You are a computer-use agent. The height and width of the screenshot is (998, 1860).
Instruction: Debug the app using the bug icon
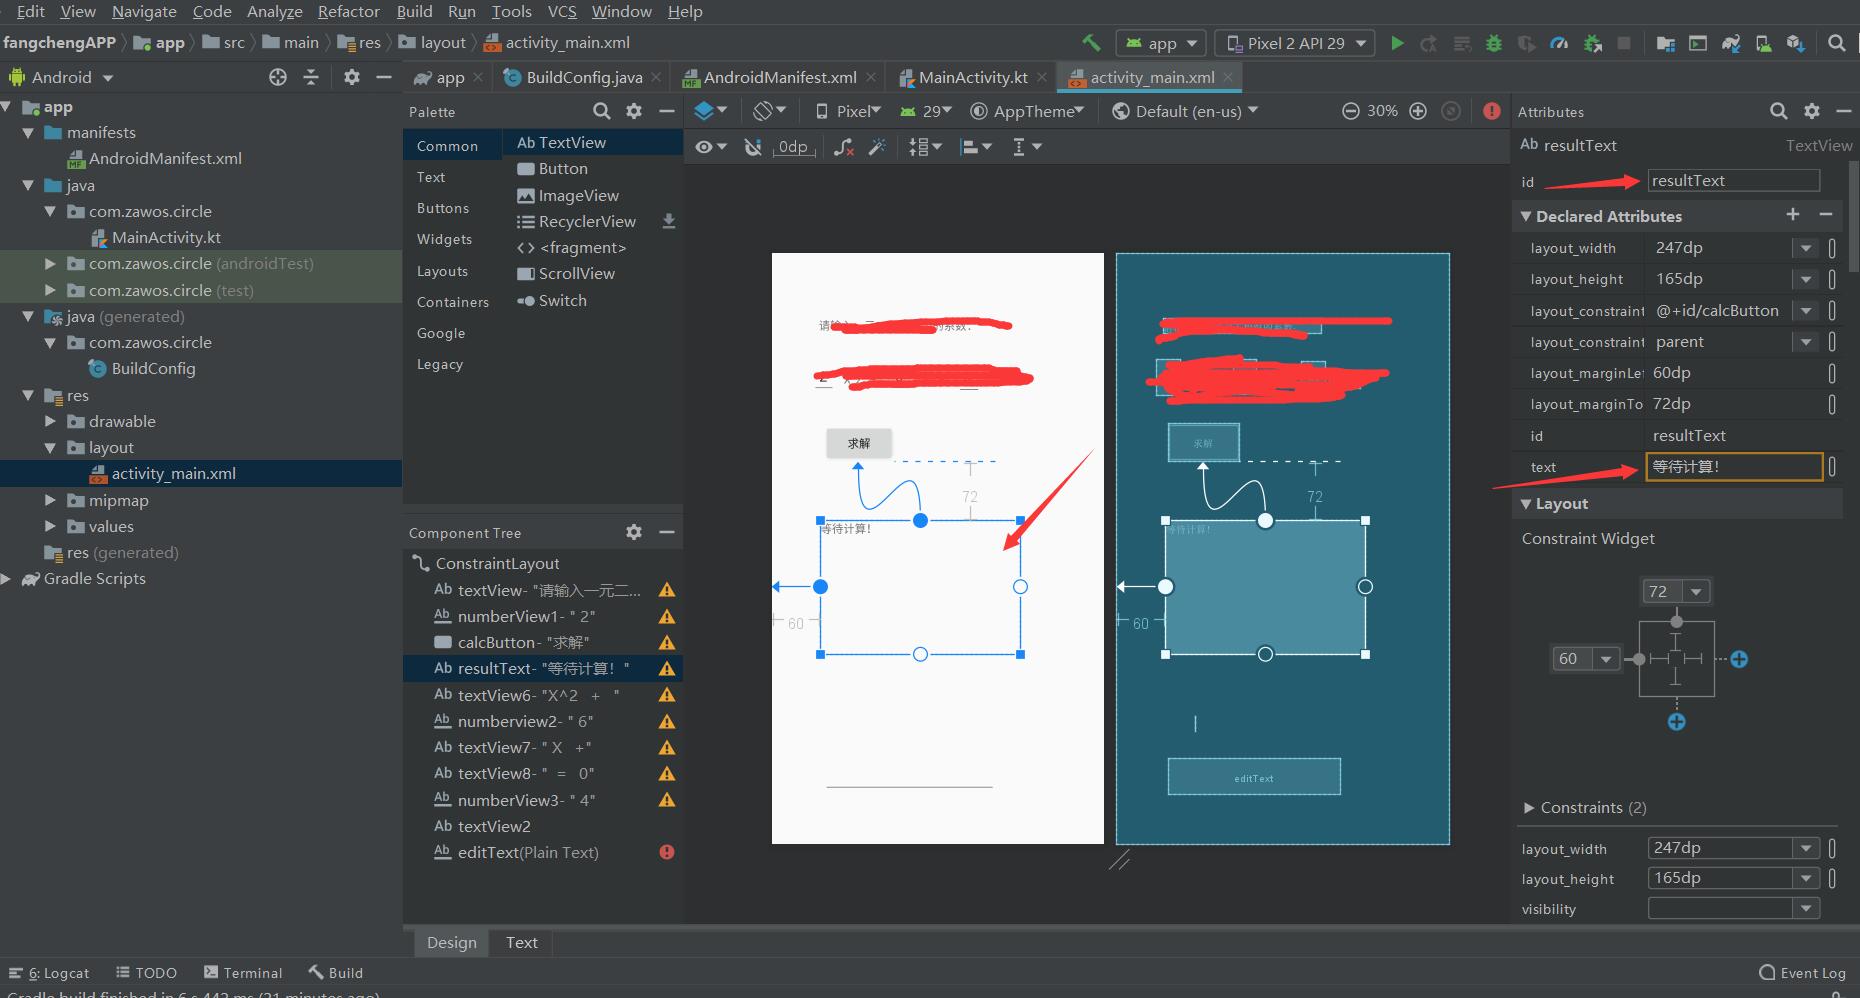[1493, 43]
